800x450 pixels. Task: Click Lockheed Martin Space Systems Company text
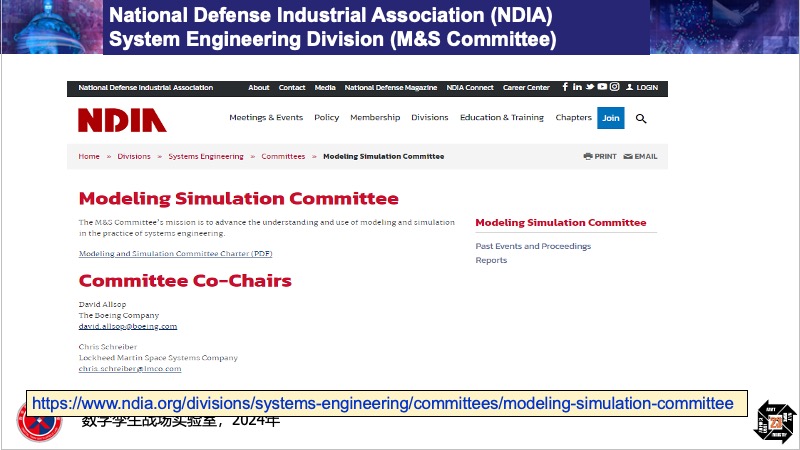tap(158, 358)
